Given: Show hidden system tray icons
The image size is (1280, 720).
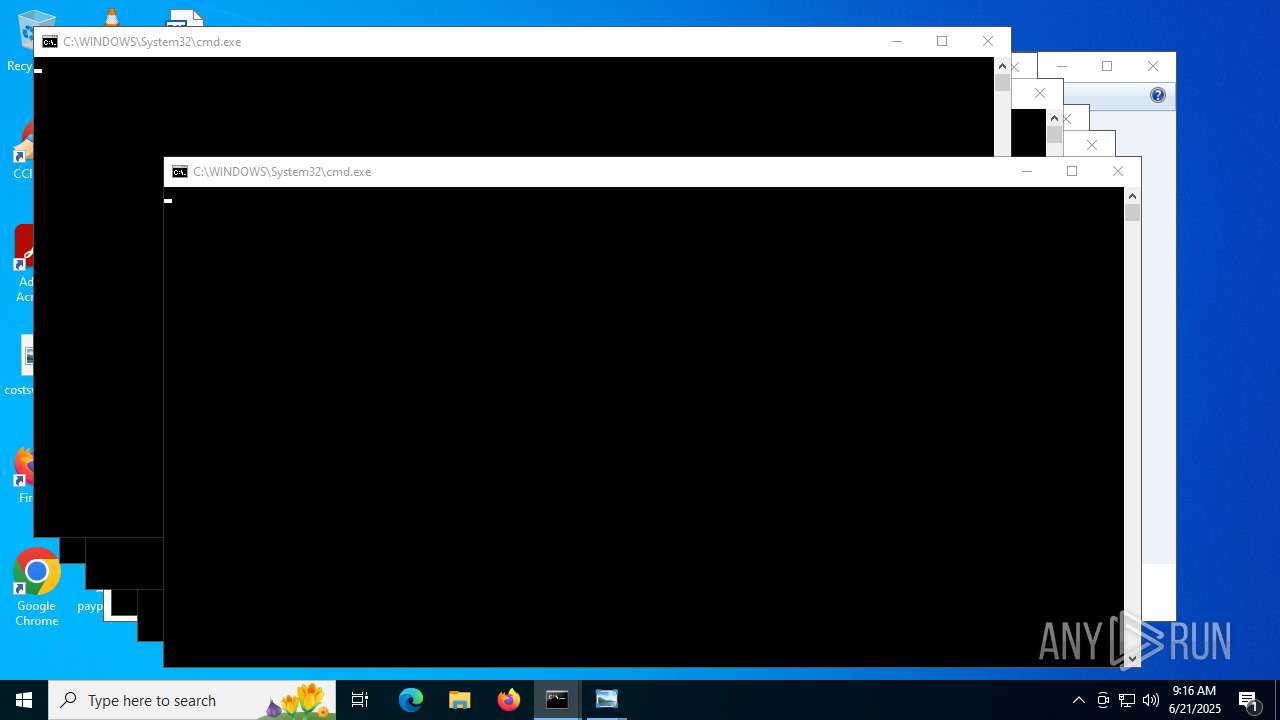Looking at the screenshot, I should click(x=1079, y=700).
